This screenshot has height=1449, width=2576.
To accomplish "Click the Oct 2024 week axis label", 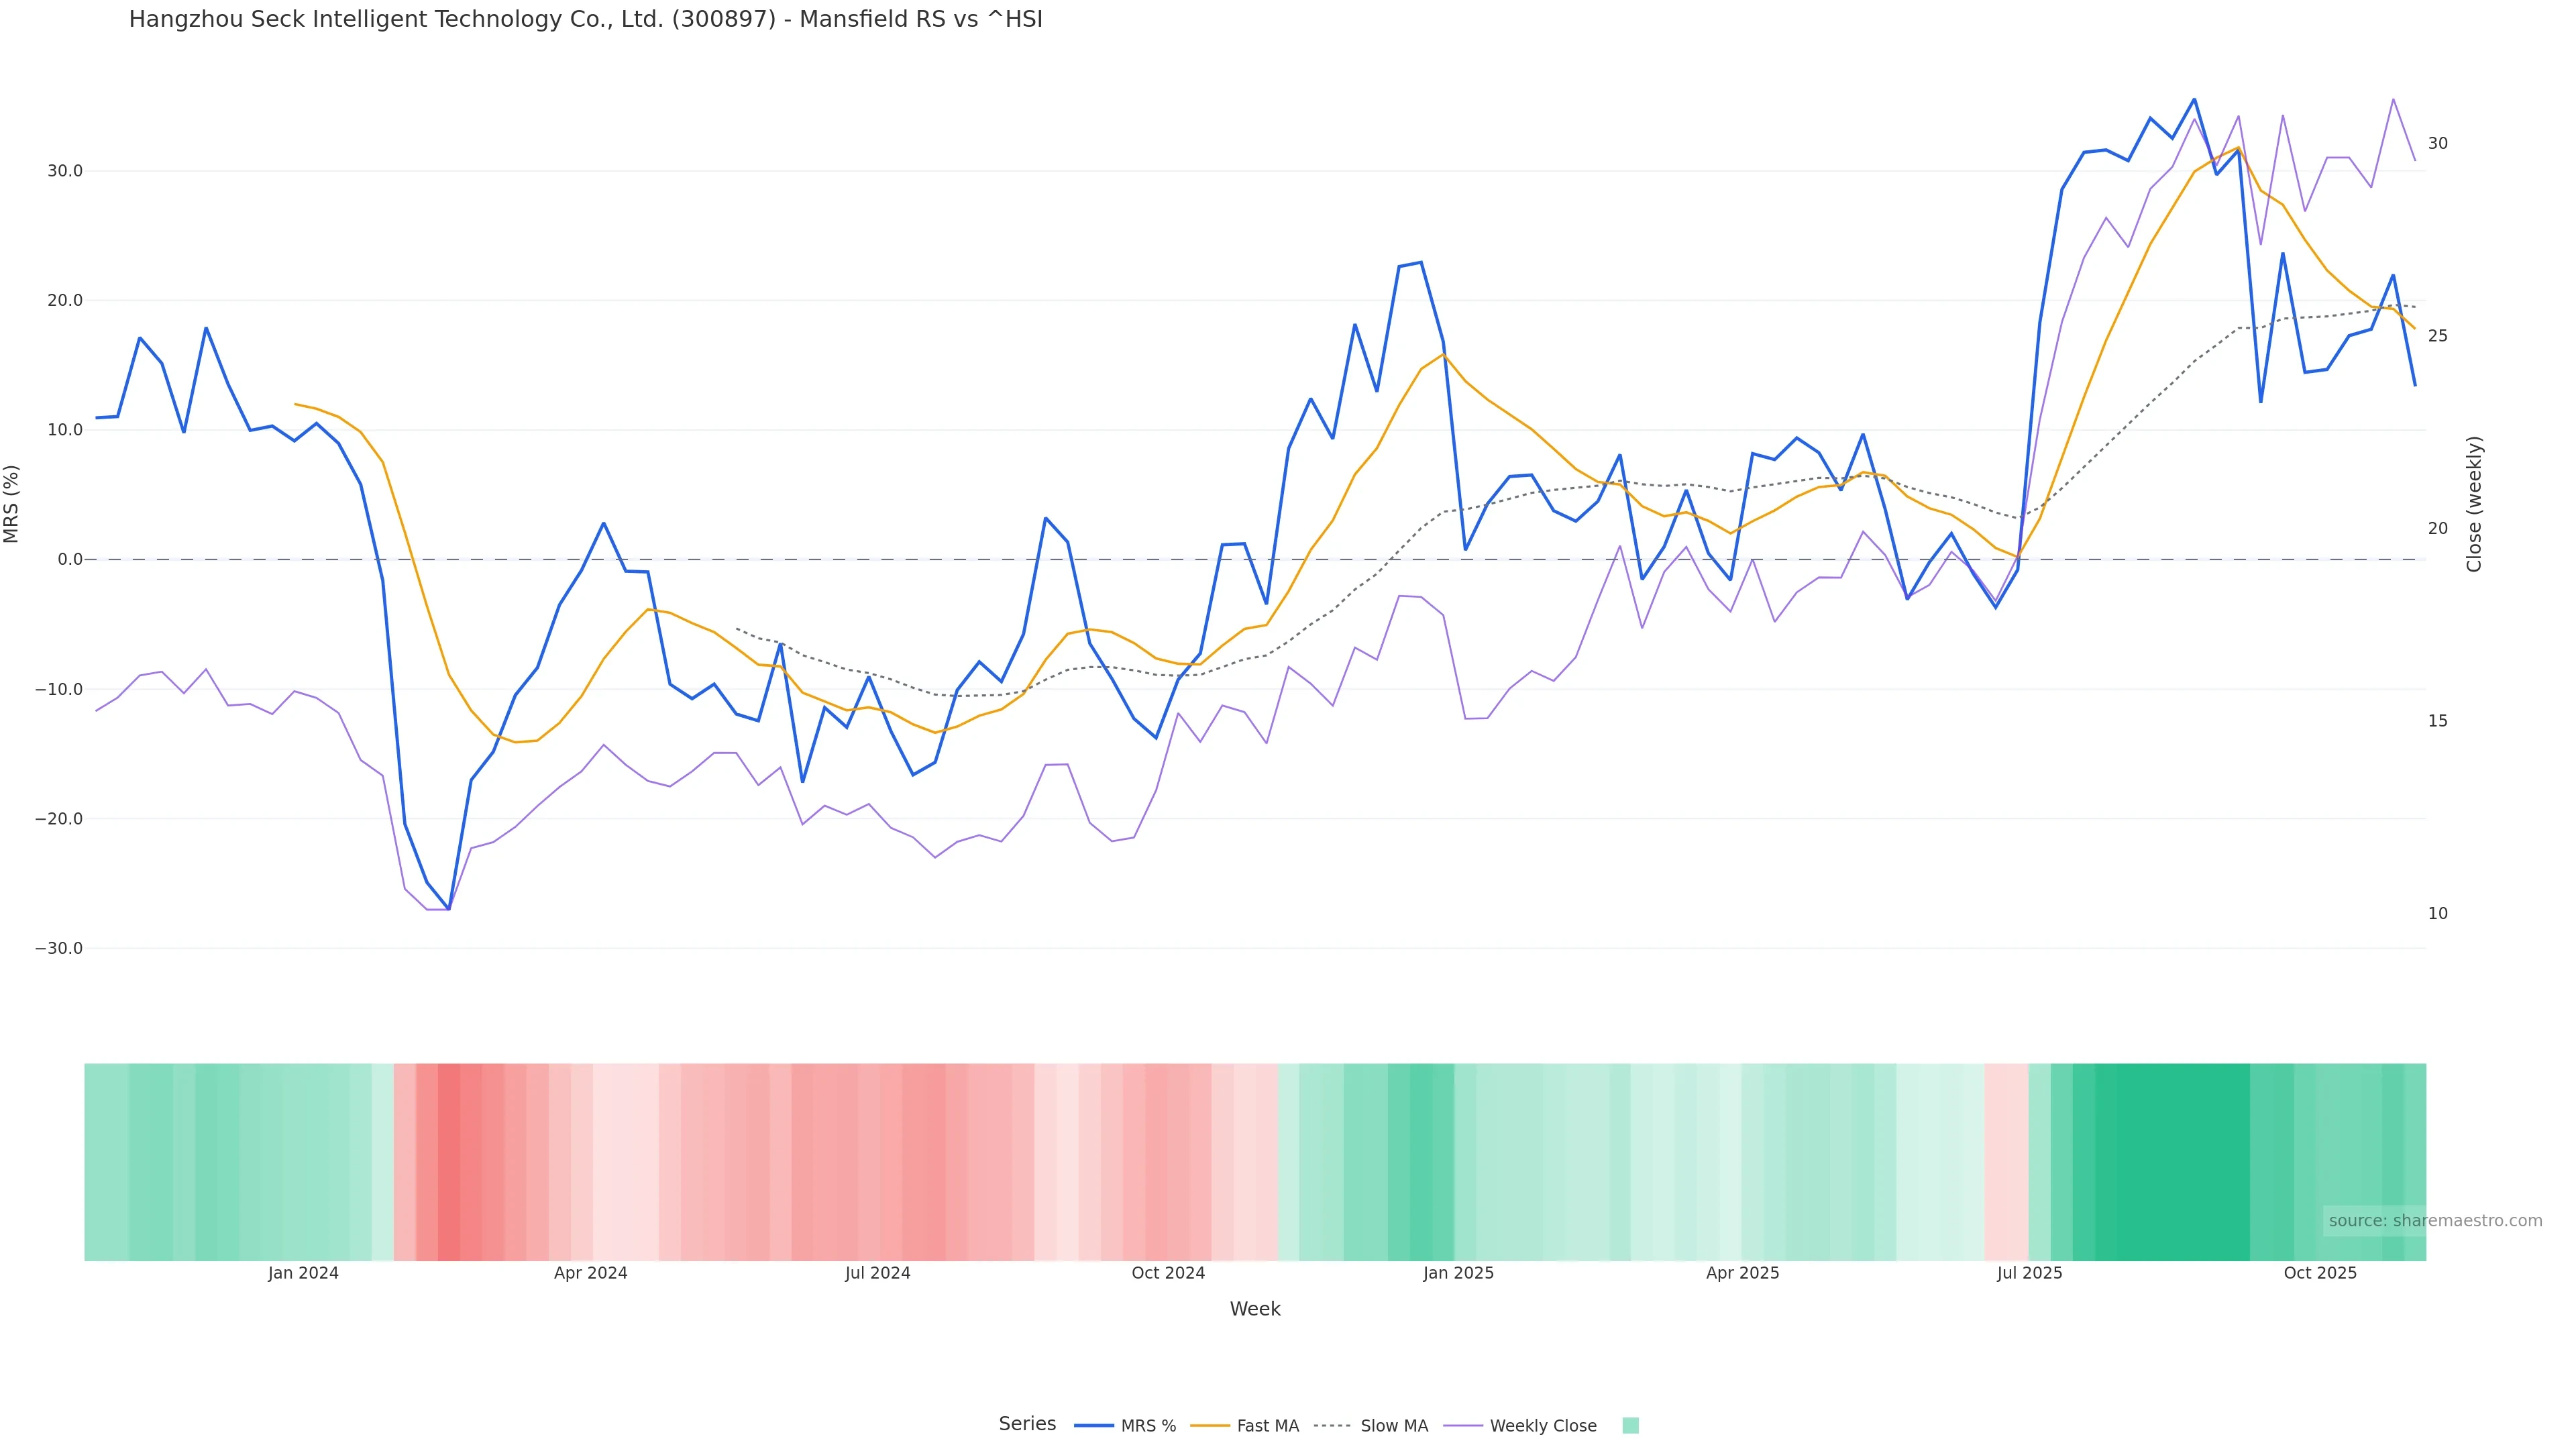I will [1168, 1273].
